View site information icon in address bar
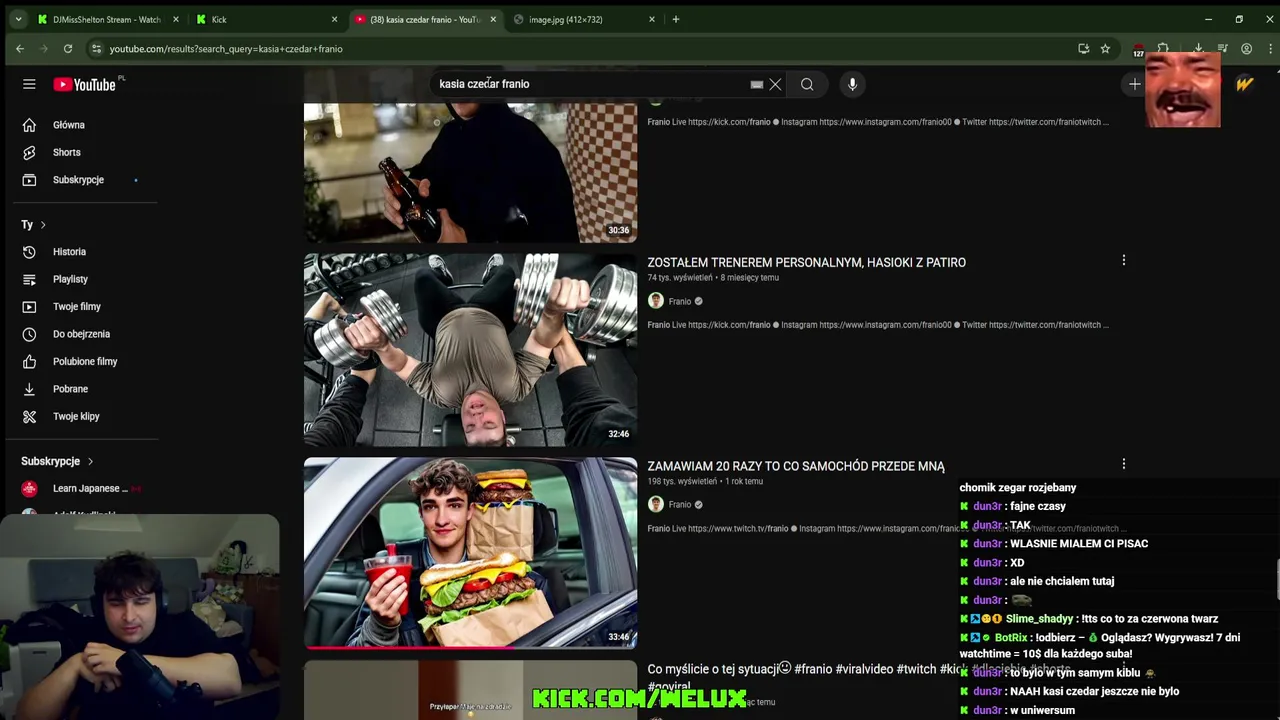This screenshot has height=720, width=1280. (x=96, y=48)
